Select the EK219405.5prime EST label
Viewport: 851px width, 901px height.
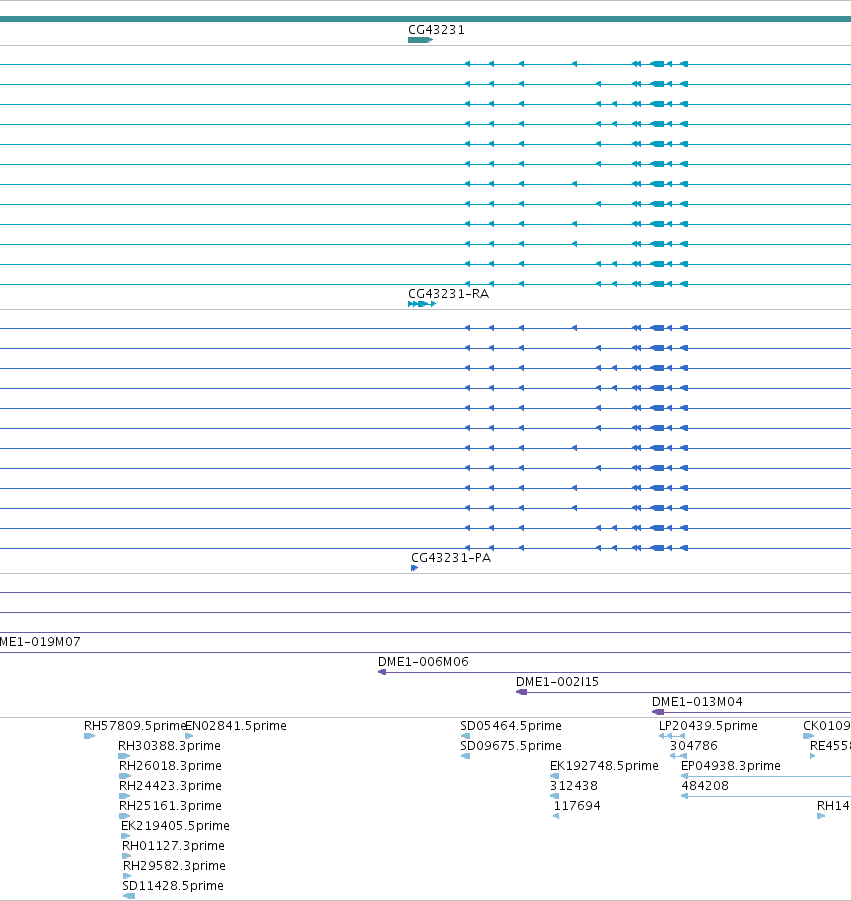175,826
